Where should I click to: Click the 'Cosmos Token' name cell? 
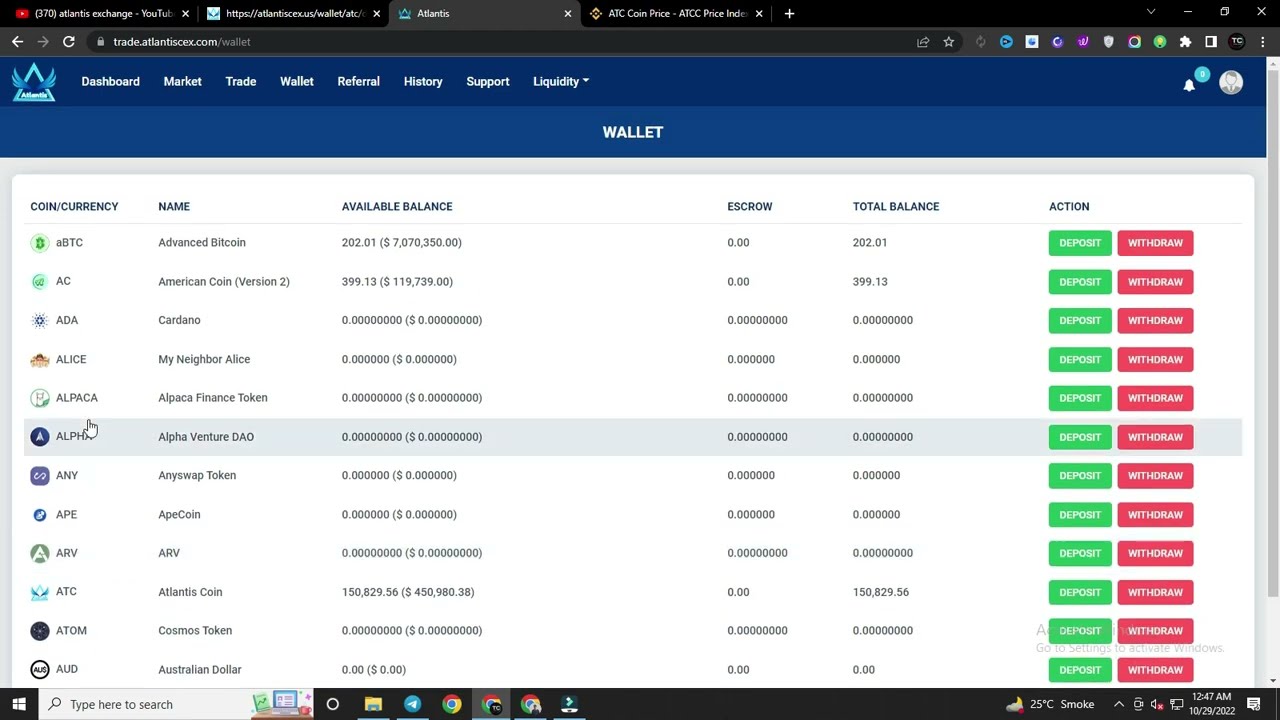195,631
